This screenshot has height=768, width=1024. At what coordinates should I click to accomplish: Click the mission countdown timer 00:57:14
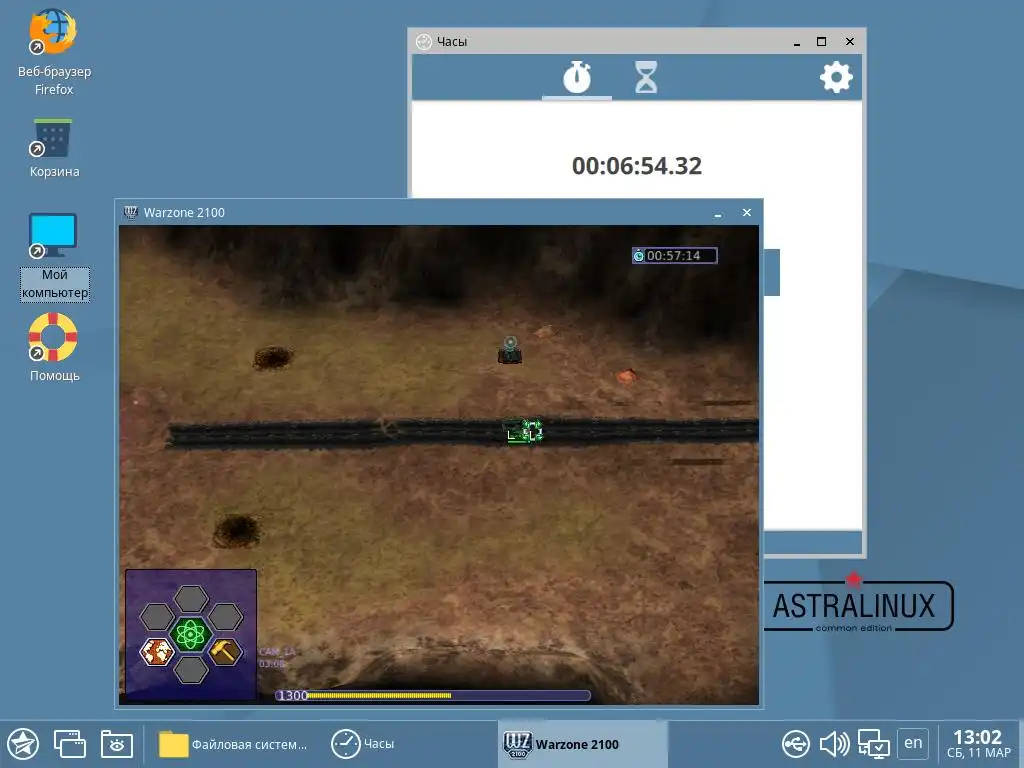click(674, 255)
